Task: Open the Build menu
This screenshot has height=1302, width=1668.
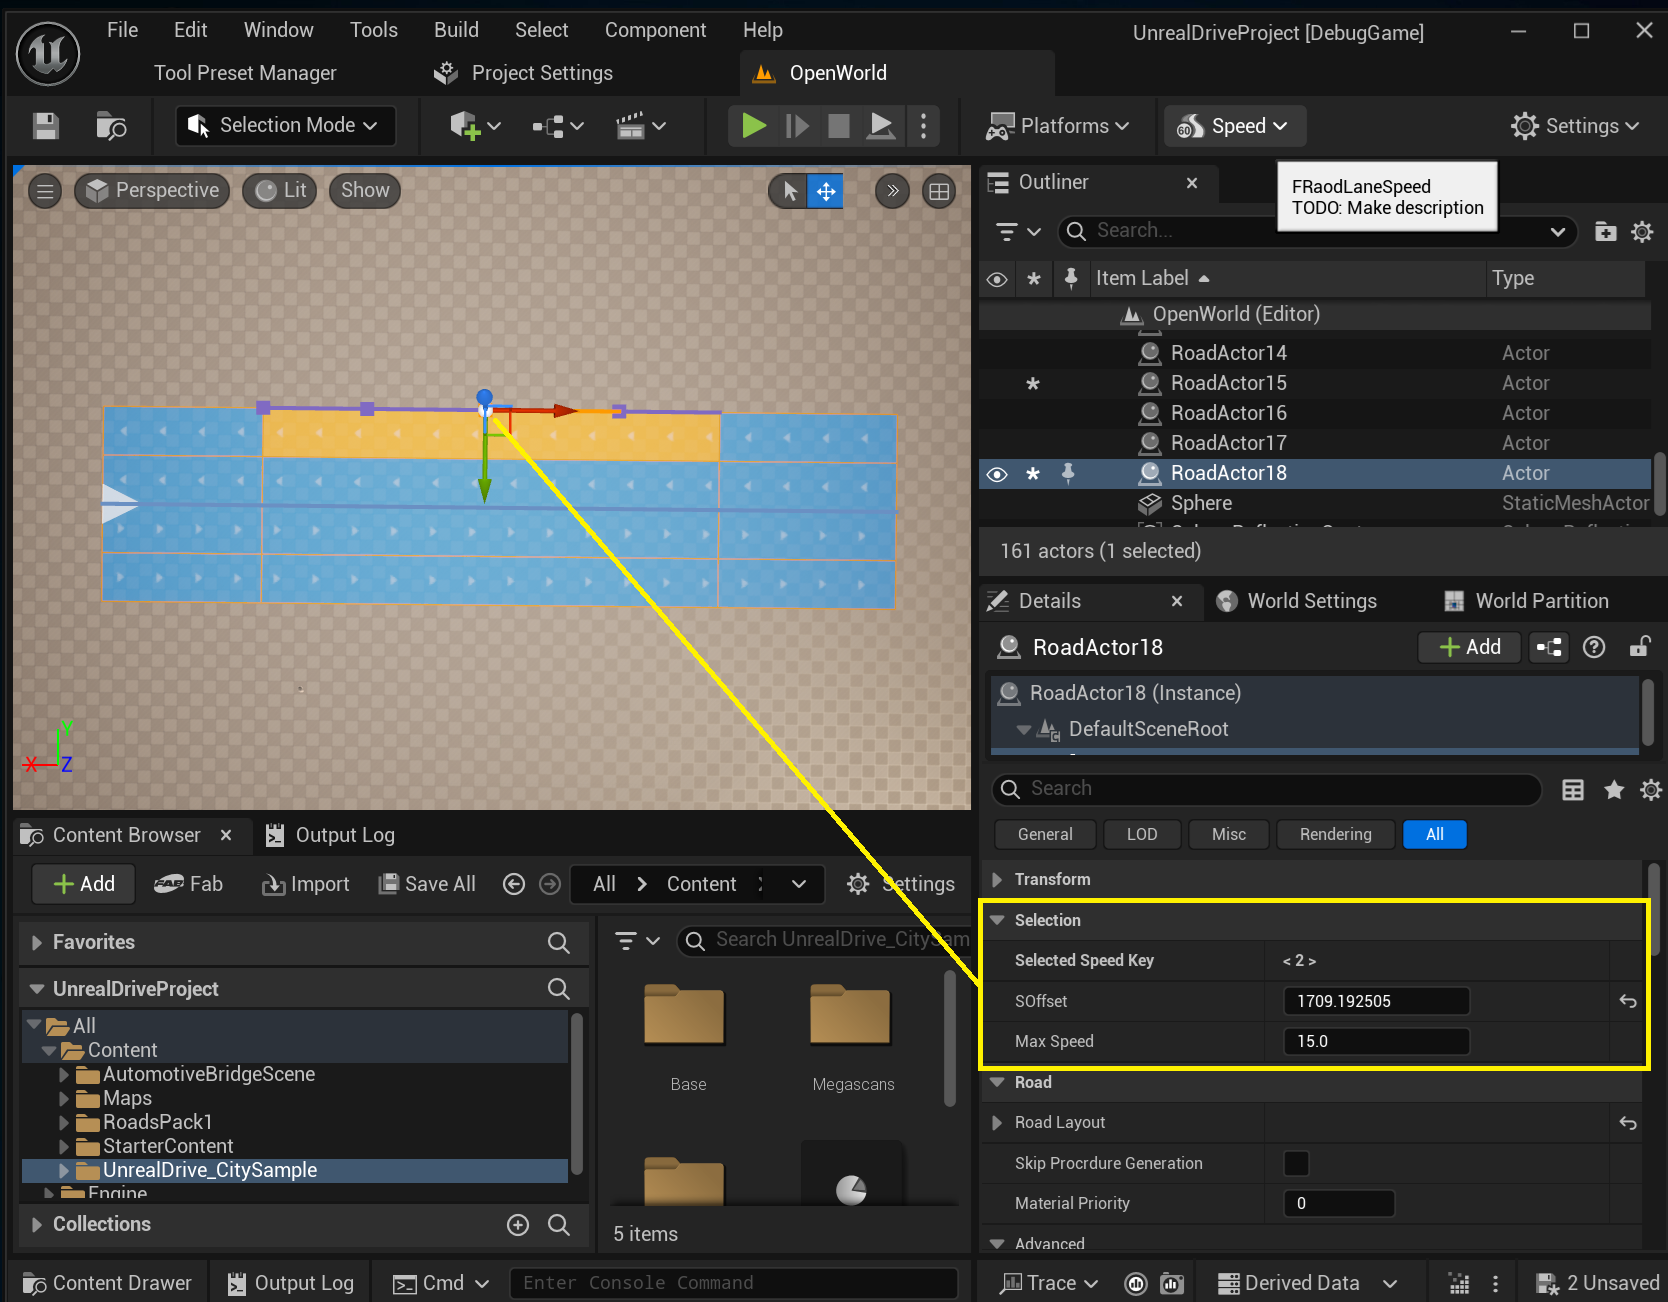Action: (x=456, y=30)
